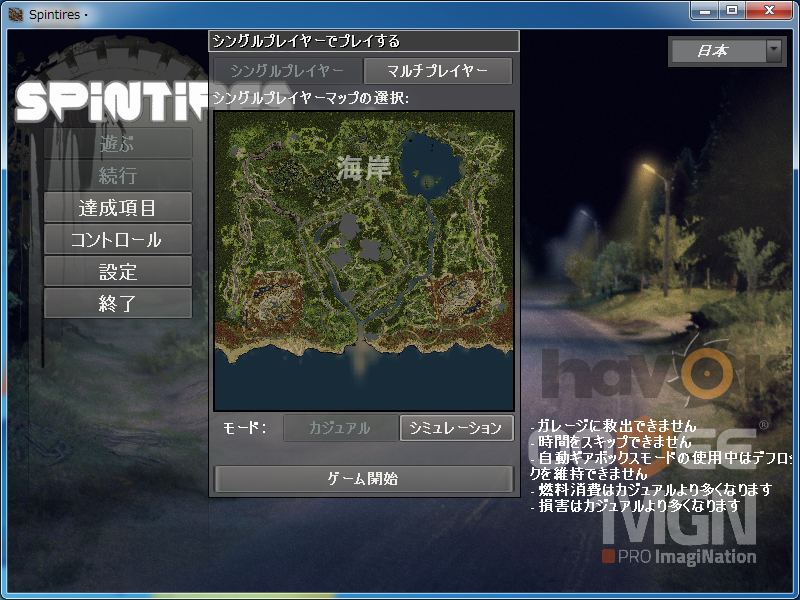Viewport: 800px width, 600px height.
Task: Switch to the シングルプレイヤー tab
Action: click(x=288, y=70)
